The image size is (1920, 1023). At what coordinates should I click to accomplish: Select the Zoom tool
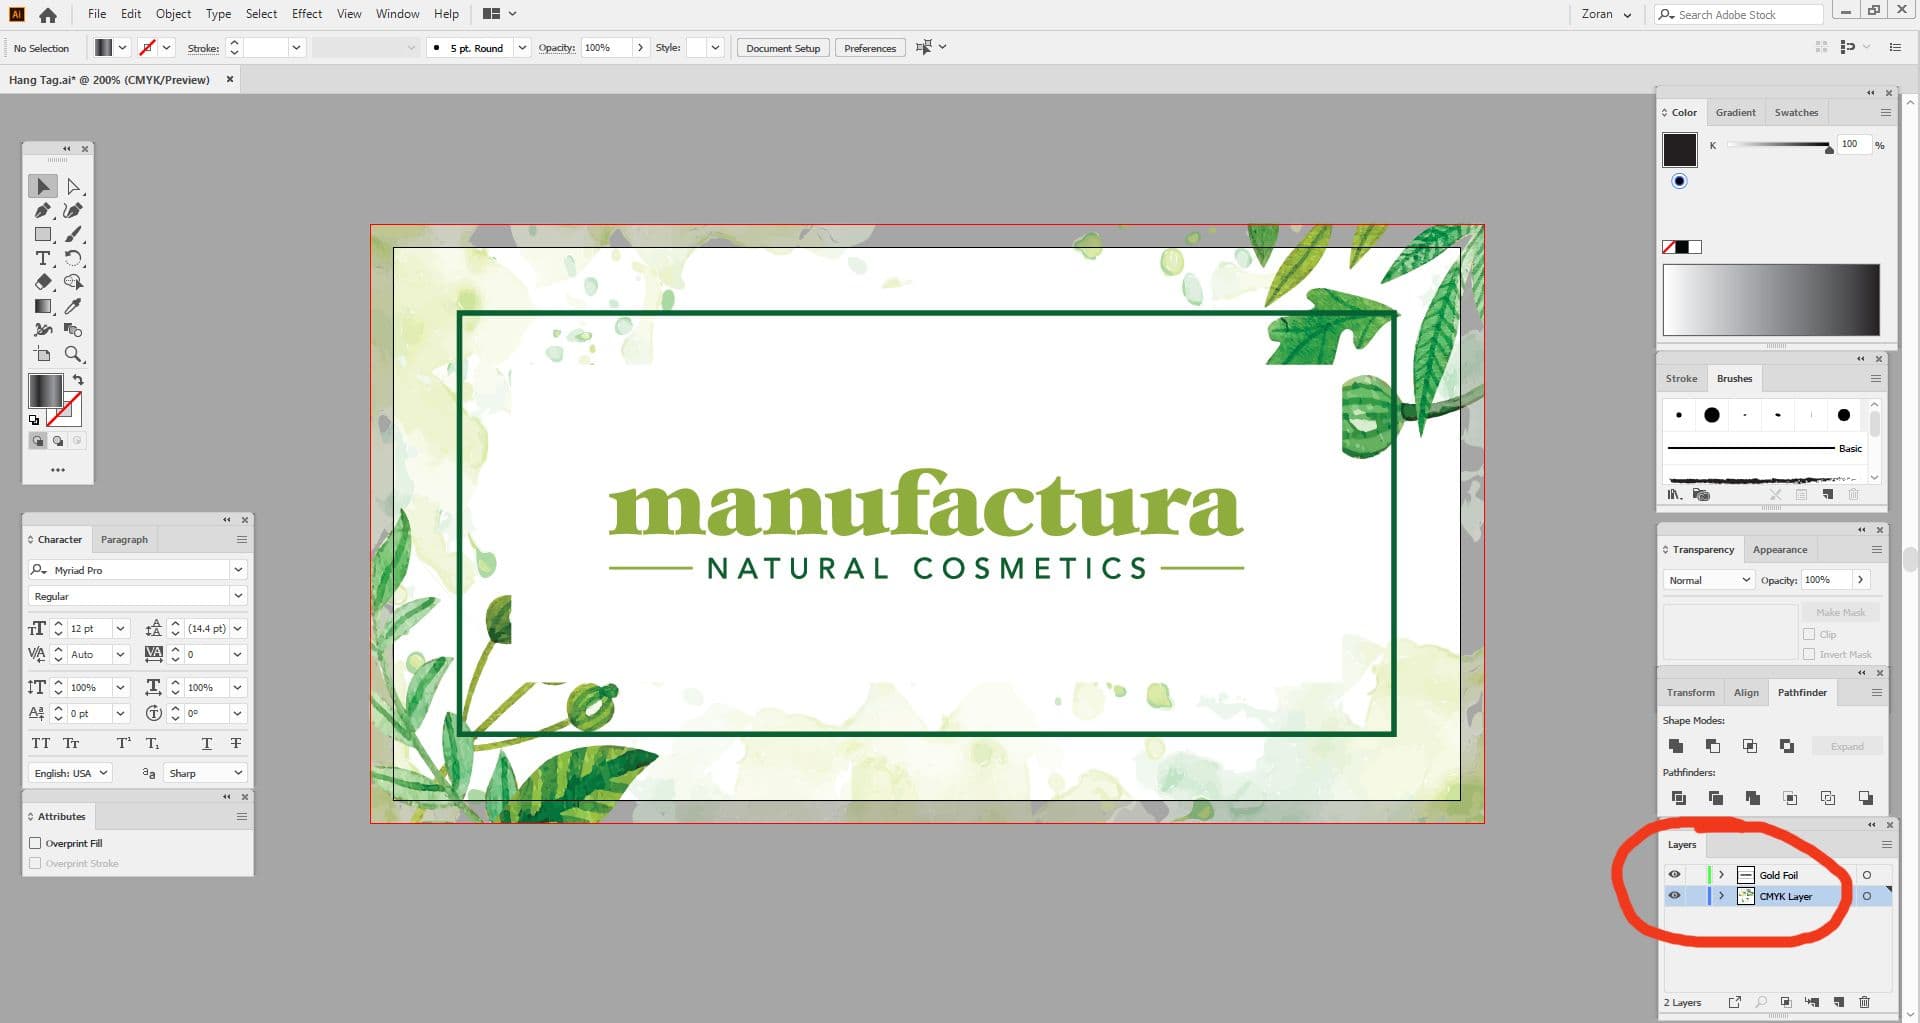73,354
